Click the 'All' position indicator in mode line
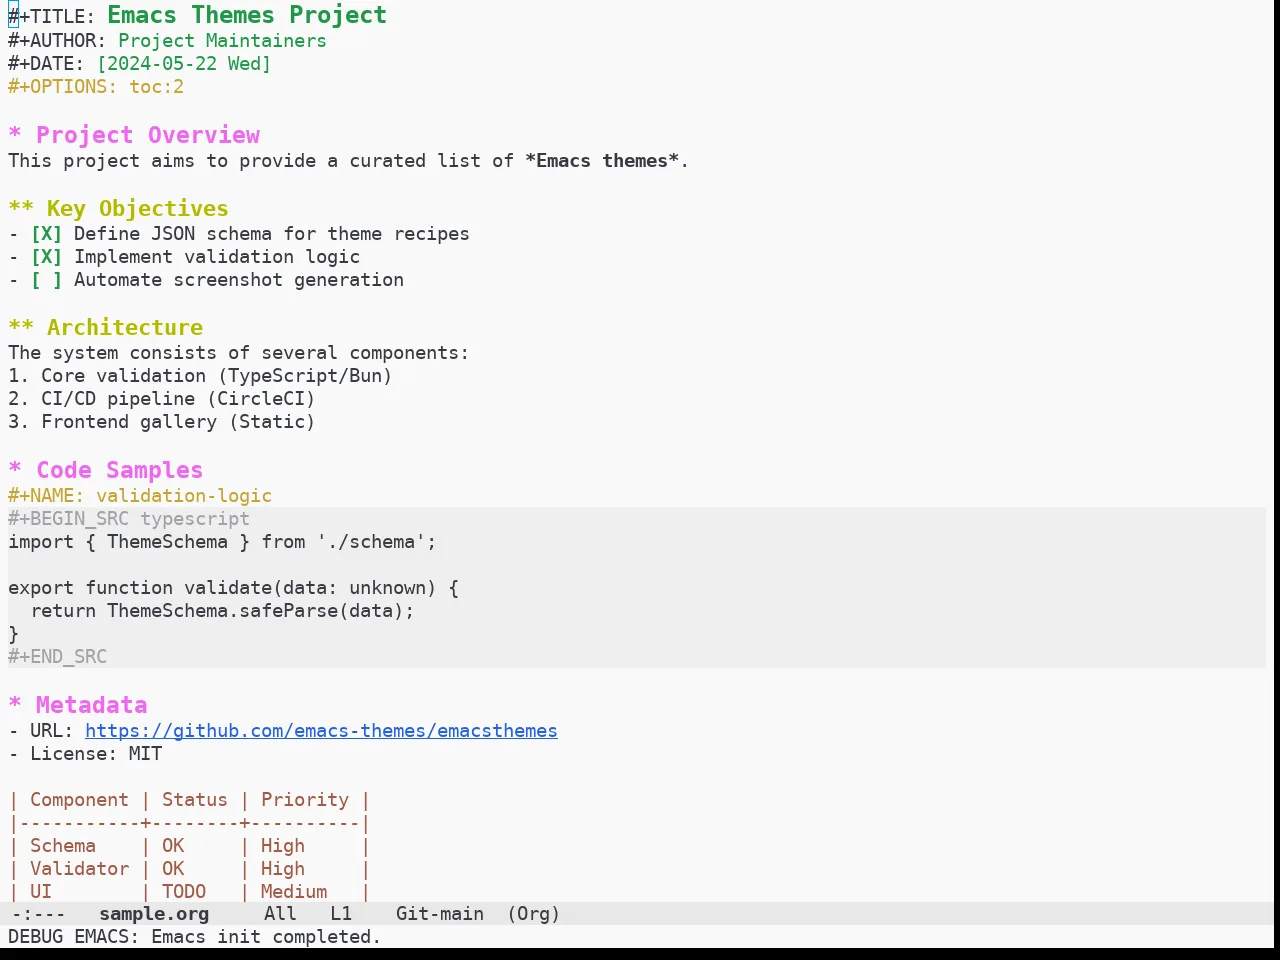The image size is (1280, 960). [x=280, y=914]
